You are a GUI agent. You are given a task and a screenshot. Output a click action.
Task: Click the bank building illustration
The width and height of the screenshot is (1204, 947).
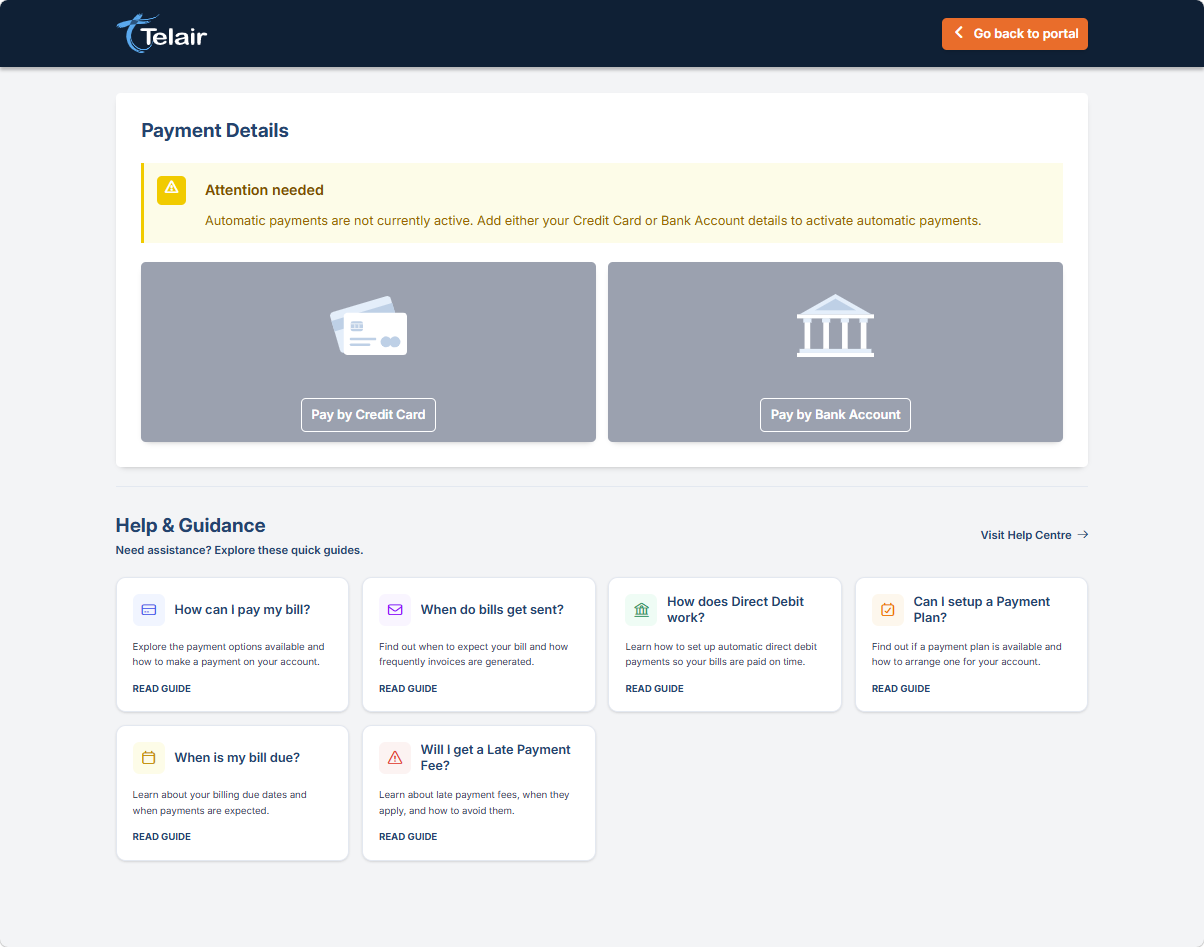[835, 326]
